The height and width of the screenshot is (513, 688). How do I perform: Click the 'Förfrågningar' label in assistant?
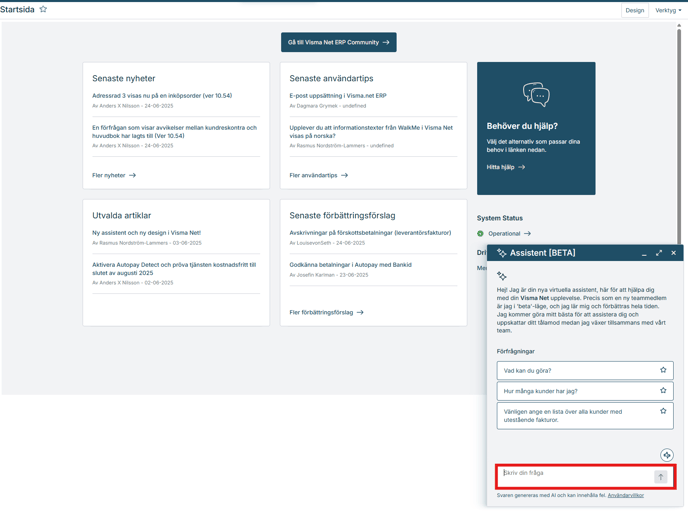tap(516, 352)
